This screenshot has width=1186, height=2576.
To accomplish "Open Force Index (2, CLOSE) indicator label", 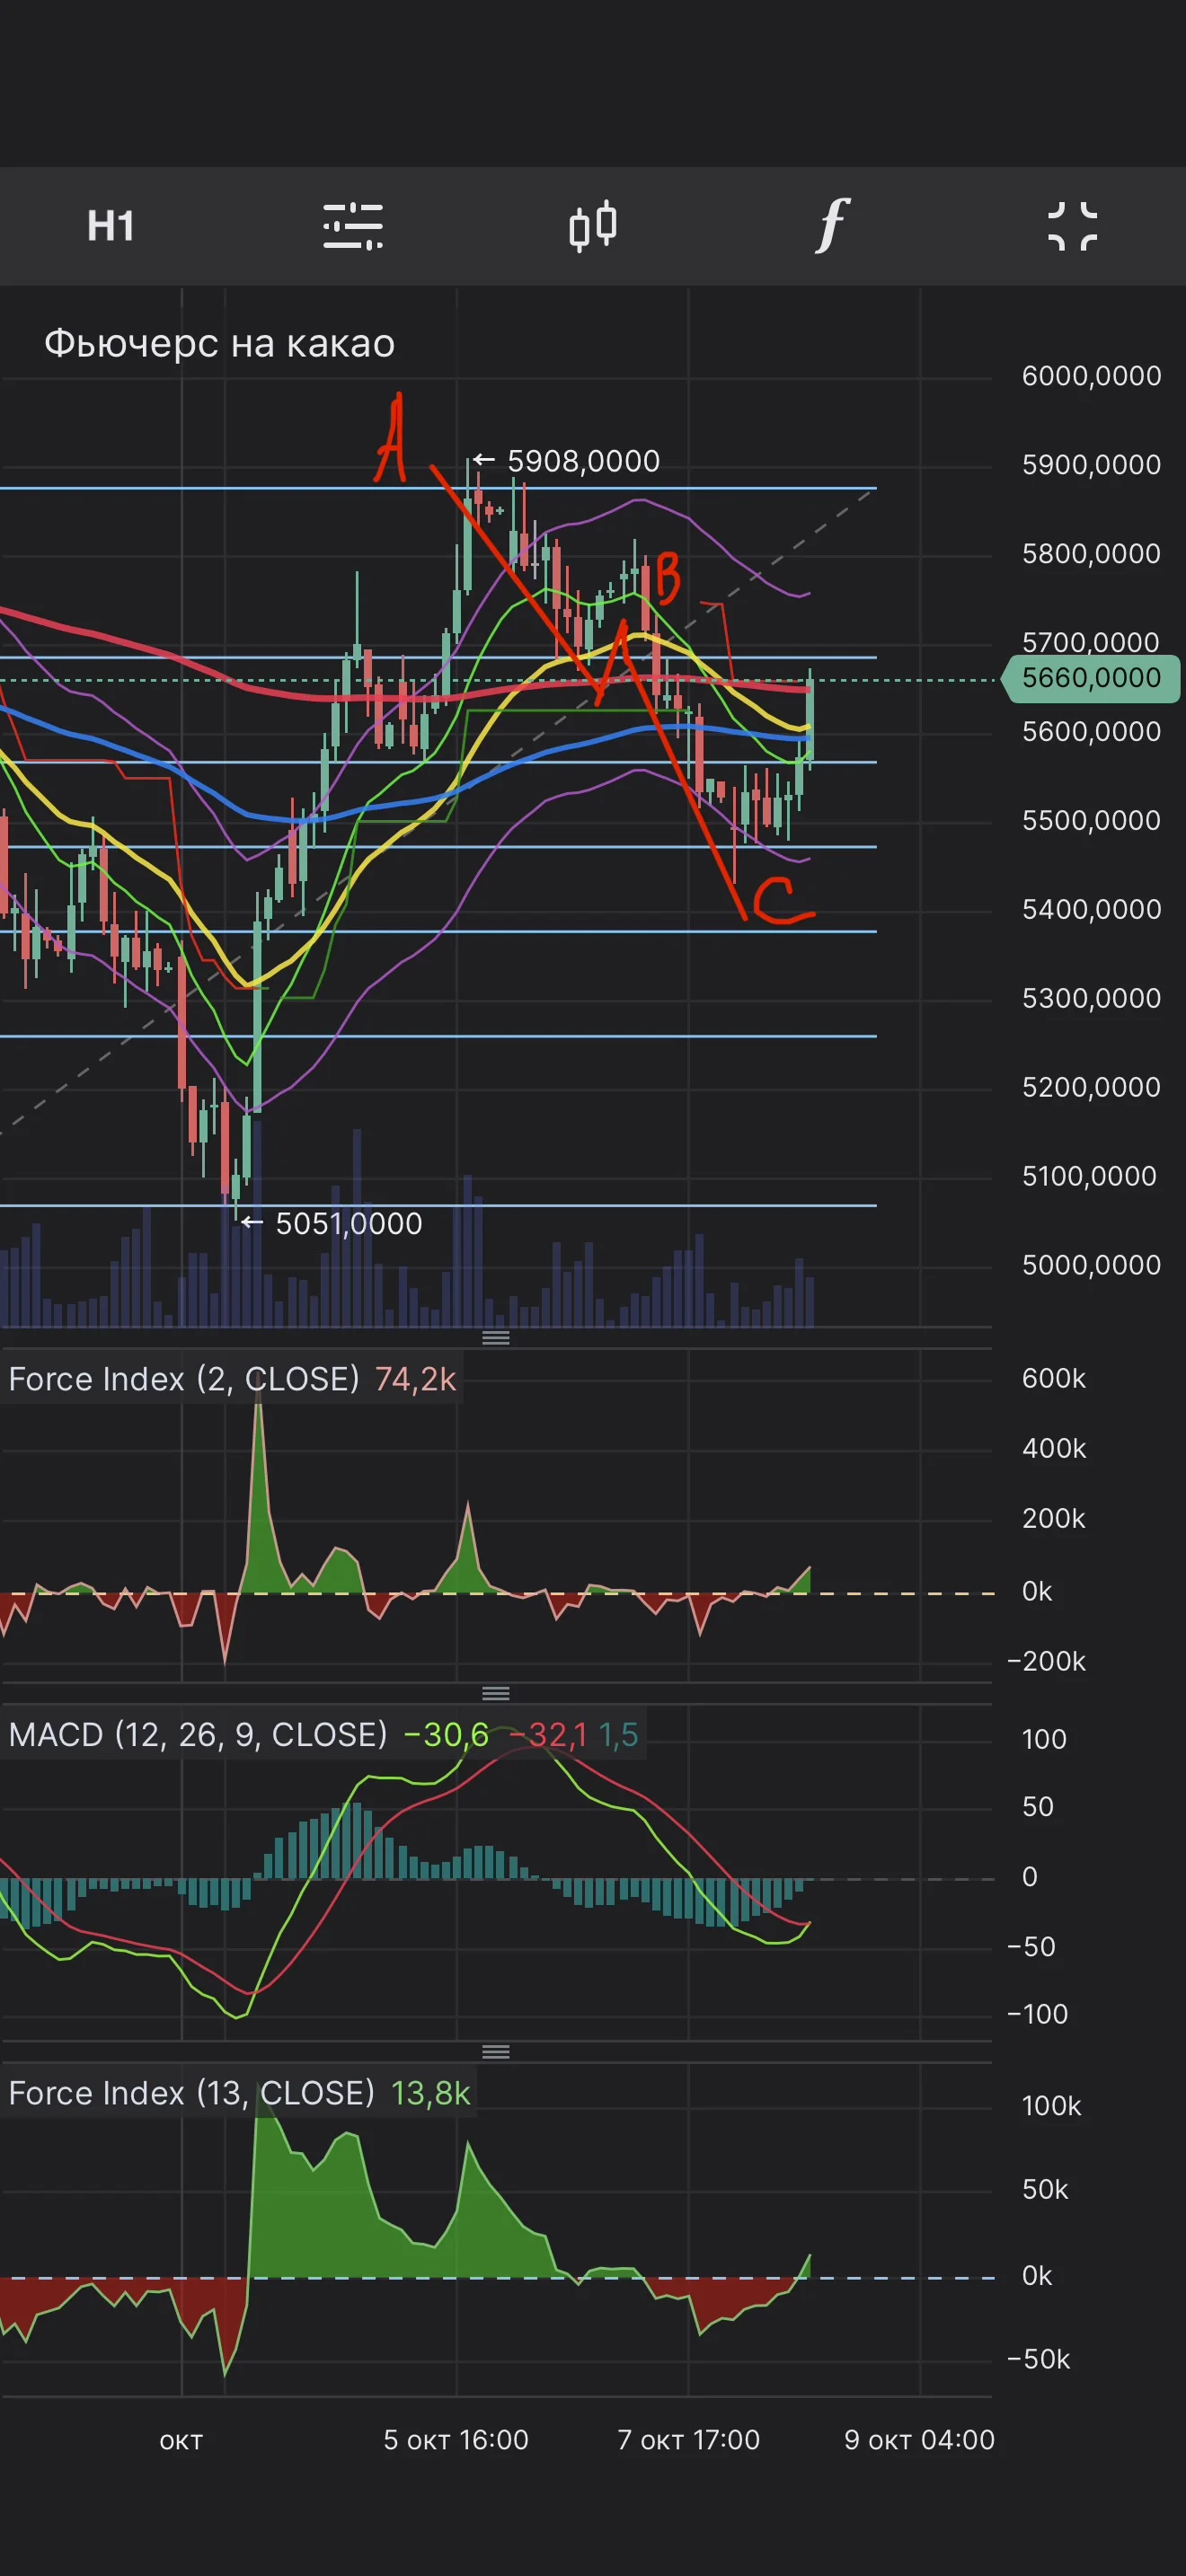I will point(184,1379).
